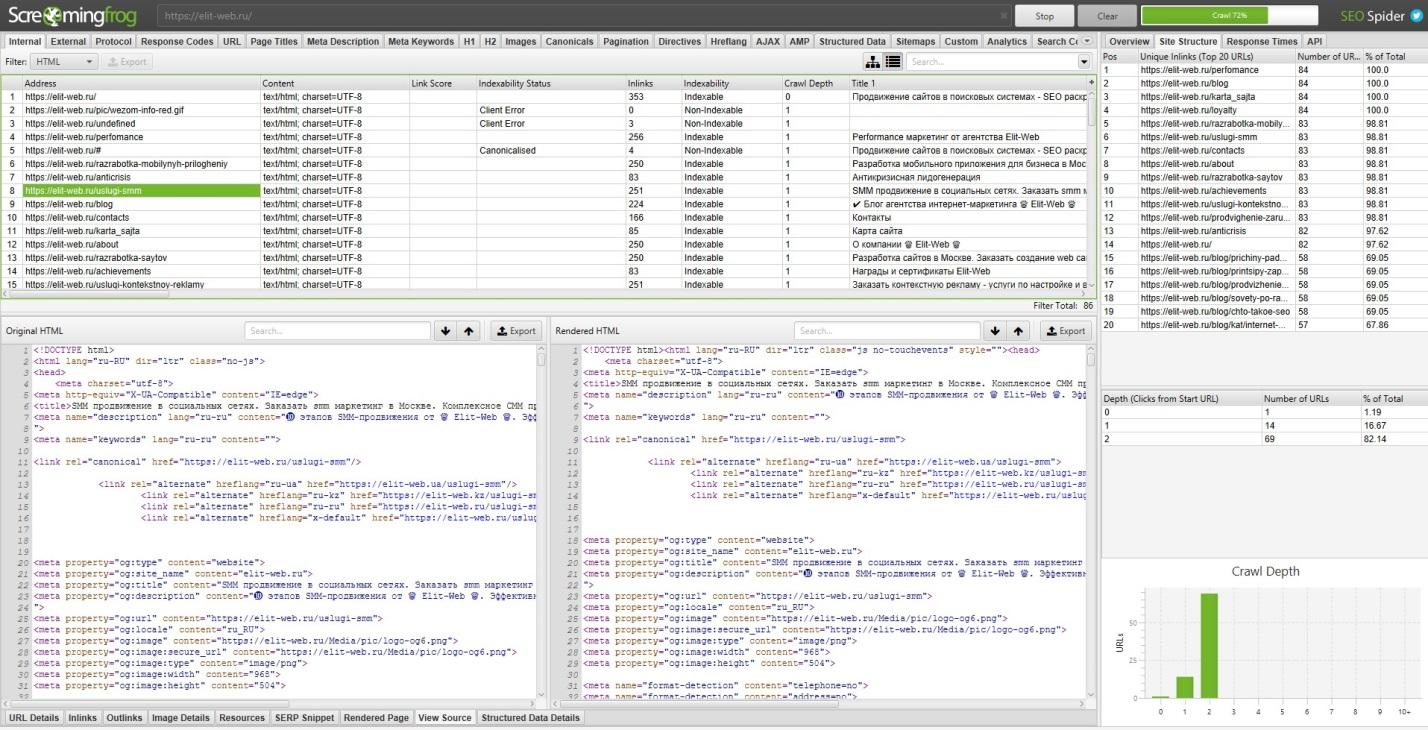Image resolution: width=1428 pixels, height=730 pixels.
Task: Sort by the Crawl Depth column header
Action: 815,83
